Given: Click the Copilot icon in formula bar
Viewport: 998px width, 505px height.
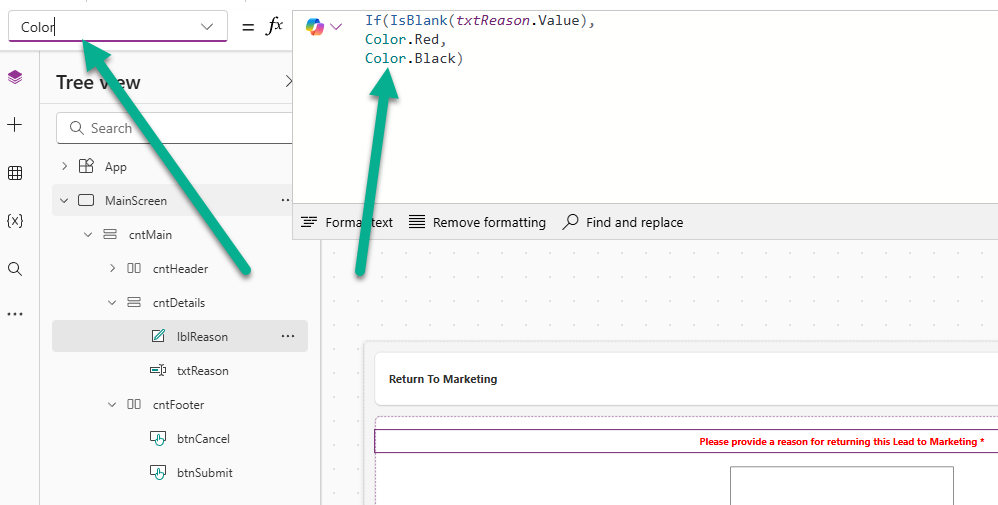Looking at the screenshot, I should [315, 27].
